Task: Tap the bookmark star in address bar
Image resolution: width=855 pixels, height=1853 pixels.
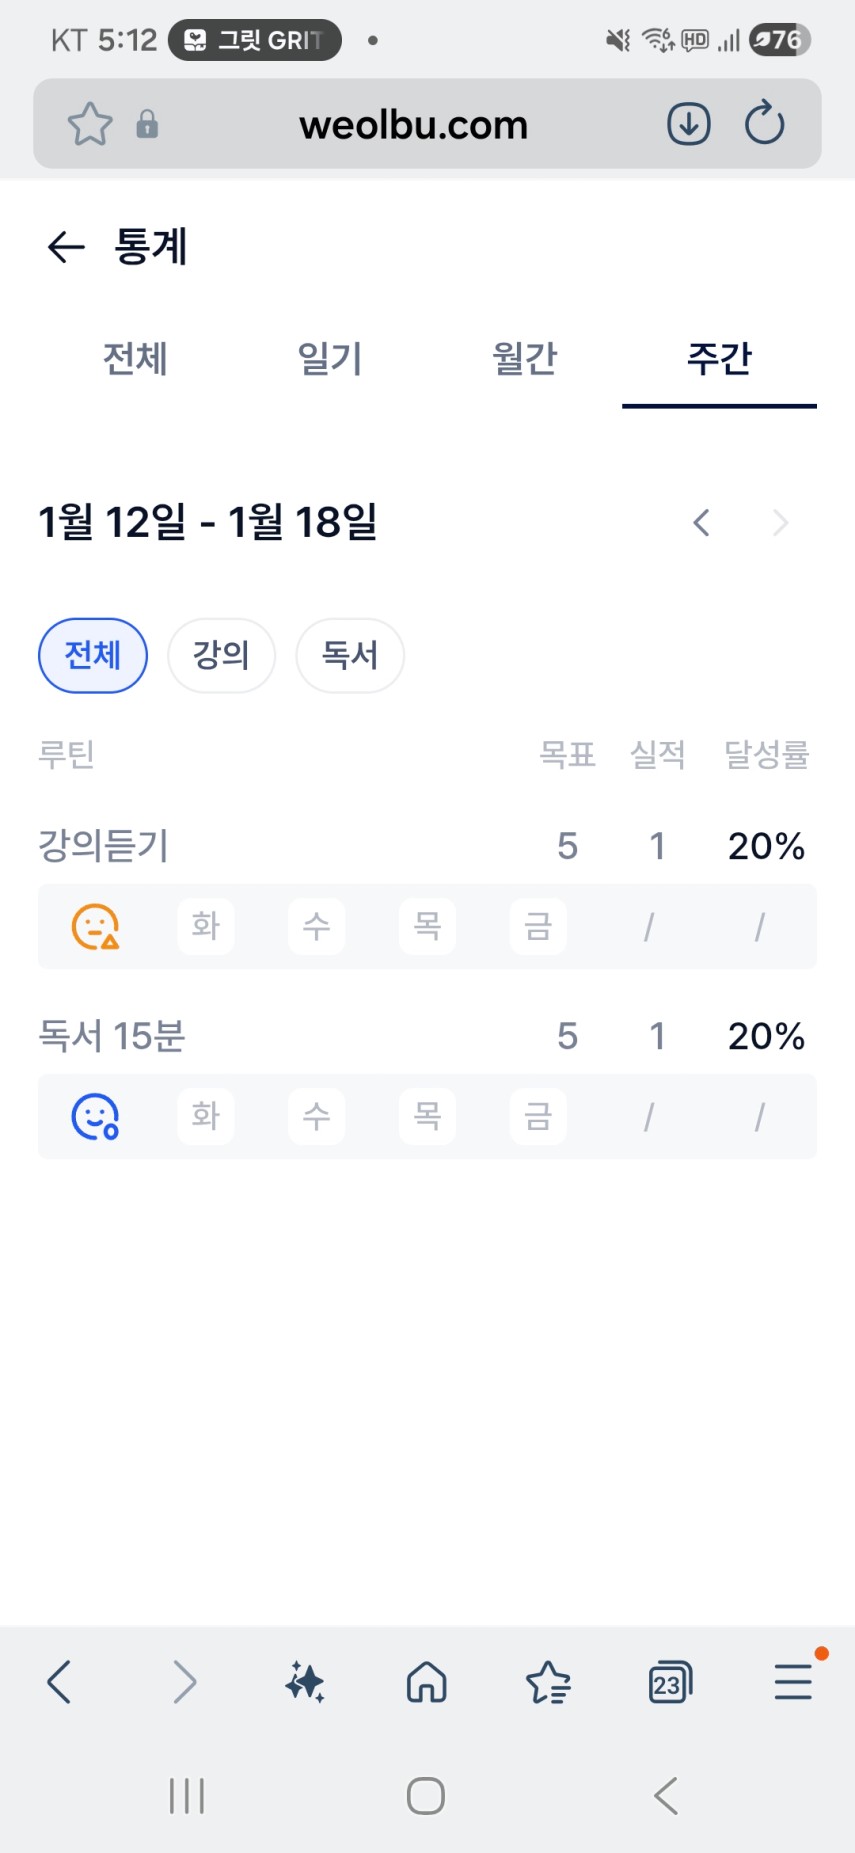Action: tap(90, 125)
